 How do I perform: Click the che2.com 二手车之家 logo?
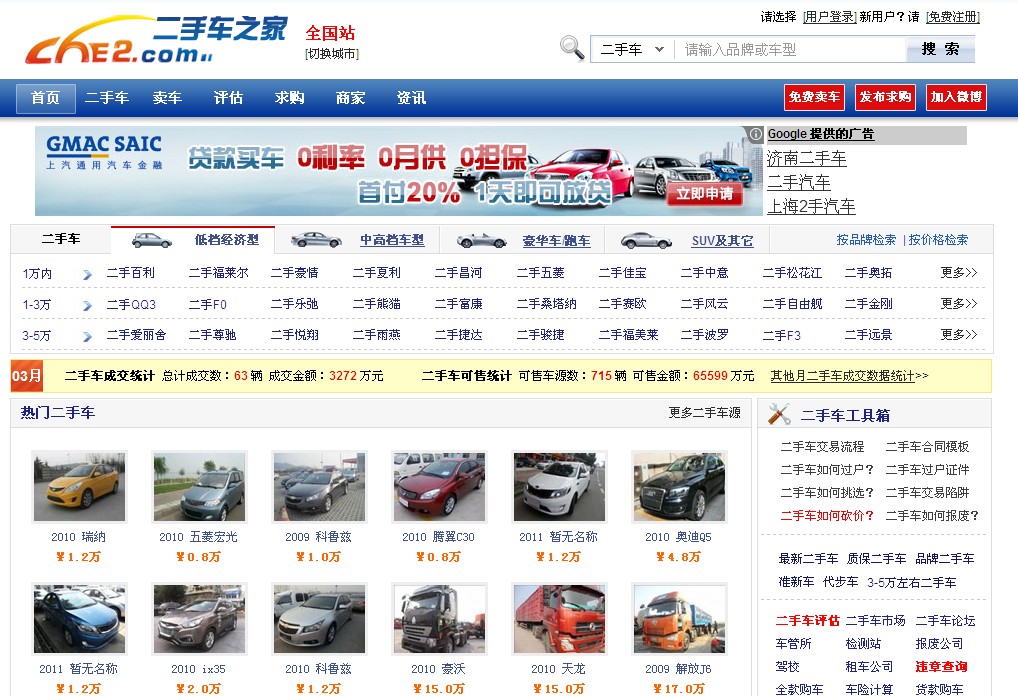(156, 39)
